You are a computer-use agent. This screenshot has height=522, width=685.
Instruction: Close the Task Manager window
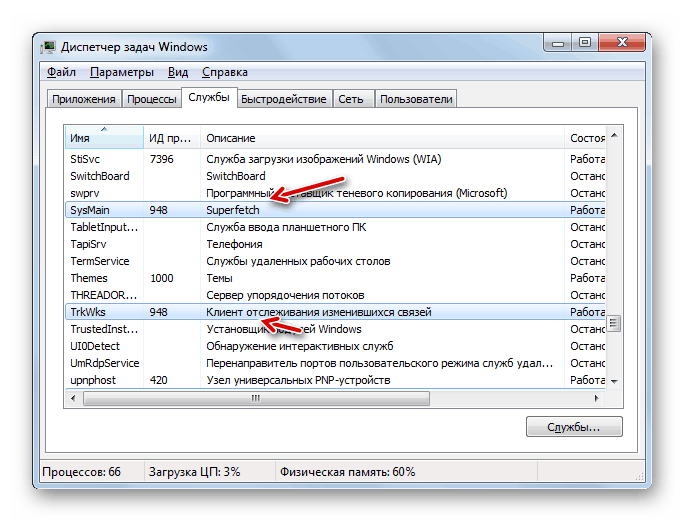[x=622, y=42]
